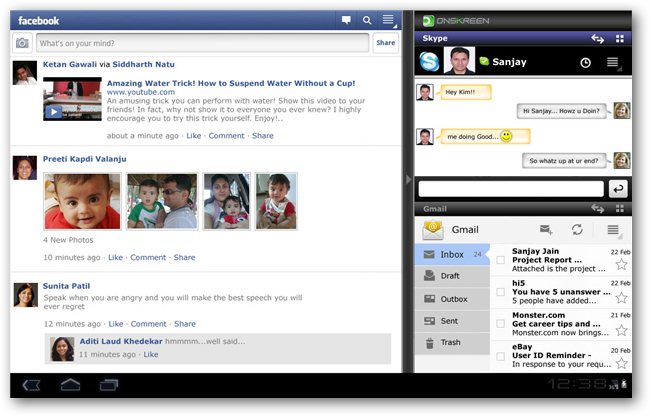Click Share button next to status box
650x416 pixels.
[x=385, y=43]
